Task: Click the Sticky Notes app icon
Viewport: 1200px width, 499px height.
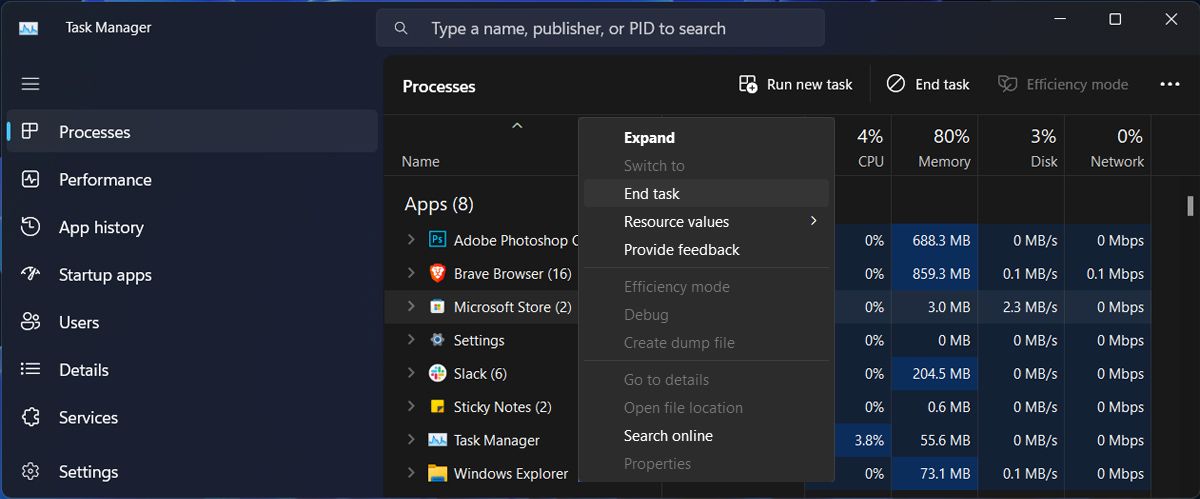Action: [437, 407]
